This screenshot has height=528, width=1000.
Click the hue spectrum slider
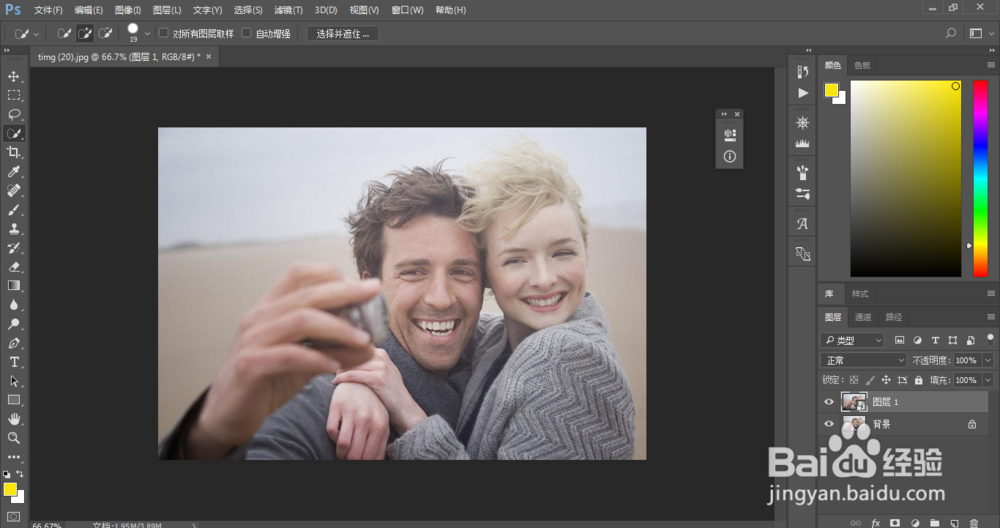click(x=980, y=179)
